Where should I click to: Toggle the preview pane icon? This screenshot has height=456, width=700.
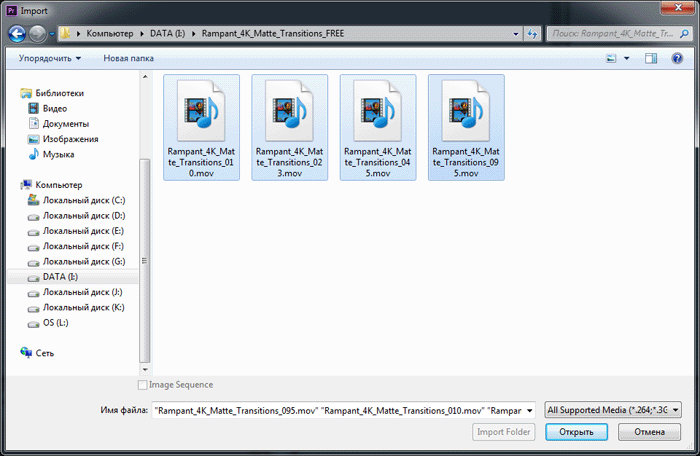tap(651, 58)
